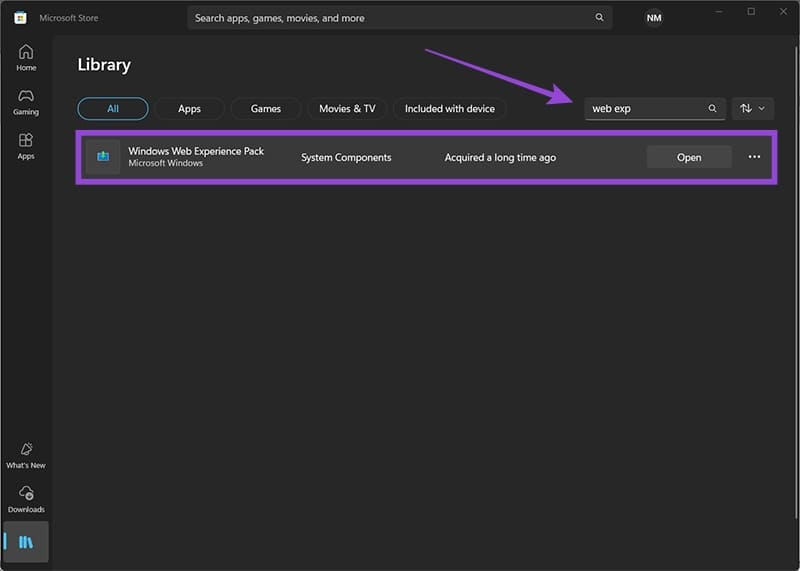Minimize the Microsoft Store window
Image resolution: width=800 pixels, height=571 pixels.
point(718,11)
